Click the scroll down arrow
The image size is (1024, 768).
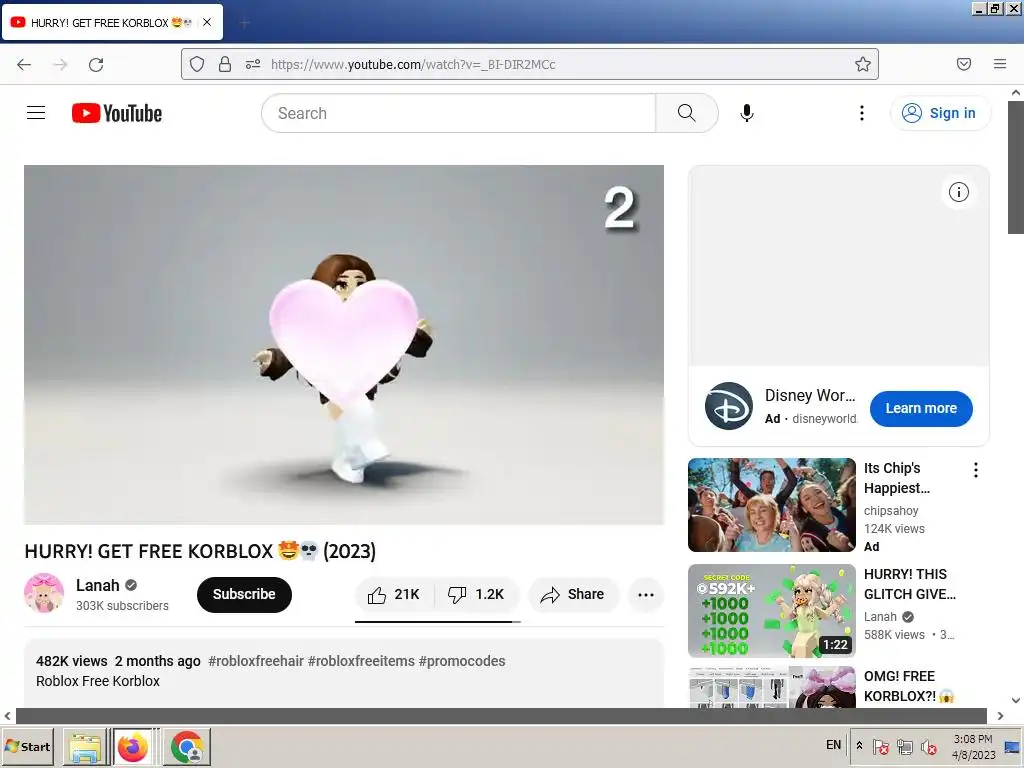(x=1016, y=700)
